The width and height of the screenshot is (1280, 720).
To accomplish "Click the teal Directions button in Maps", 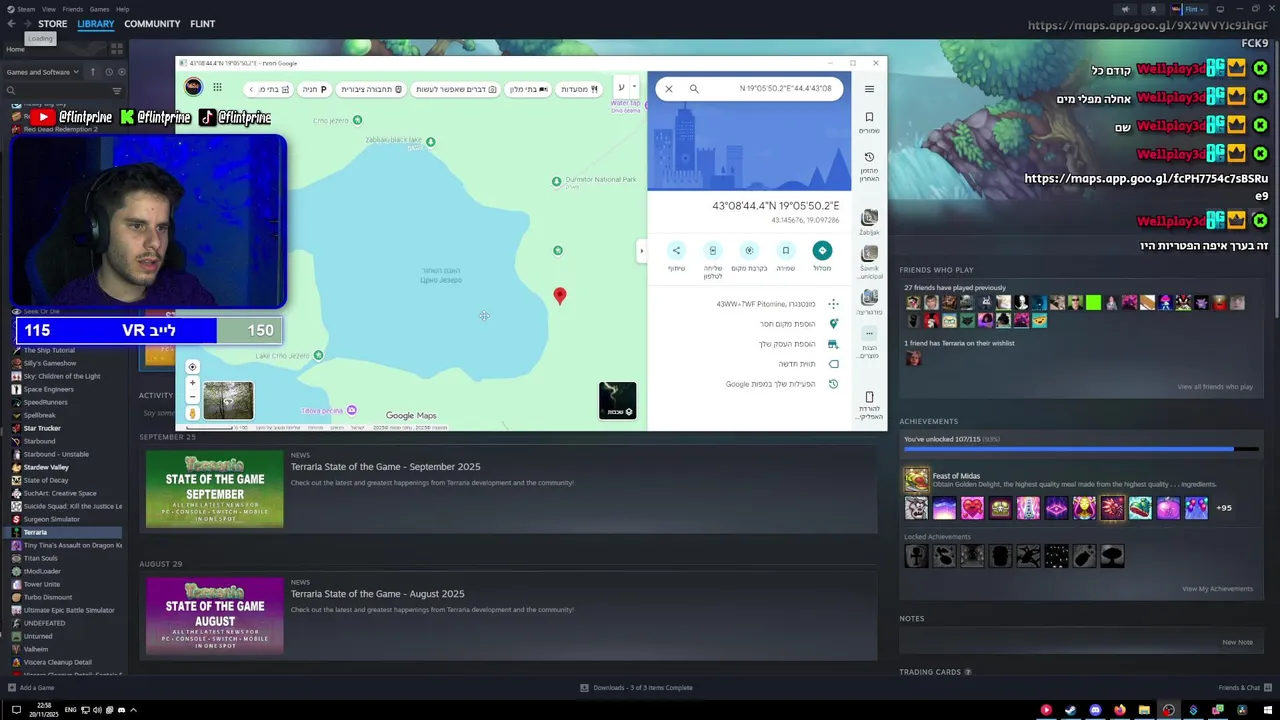I will (x=822, y=250).
